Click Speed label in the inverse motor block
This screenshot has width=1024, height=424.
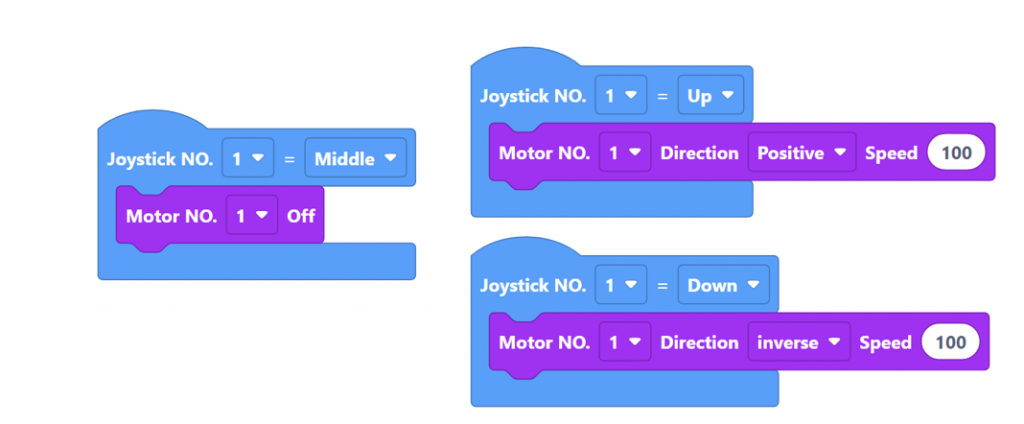coord(885,342)
